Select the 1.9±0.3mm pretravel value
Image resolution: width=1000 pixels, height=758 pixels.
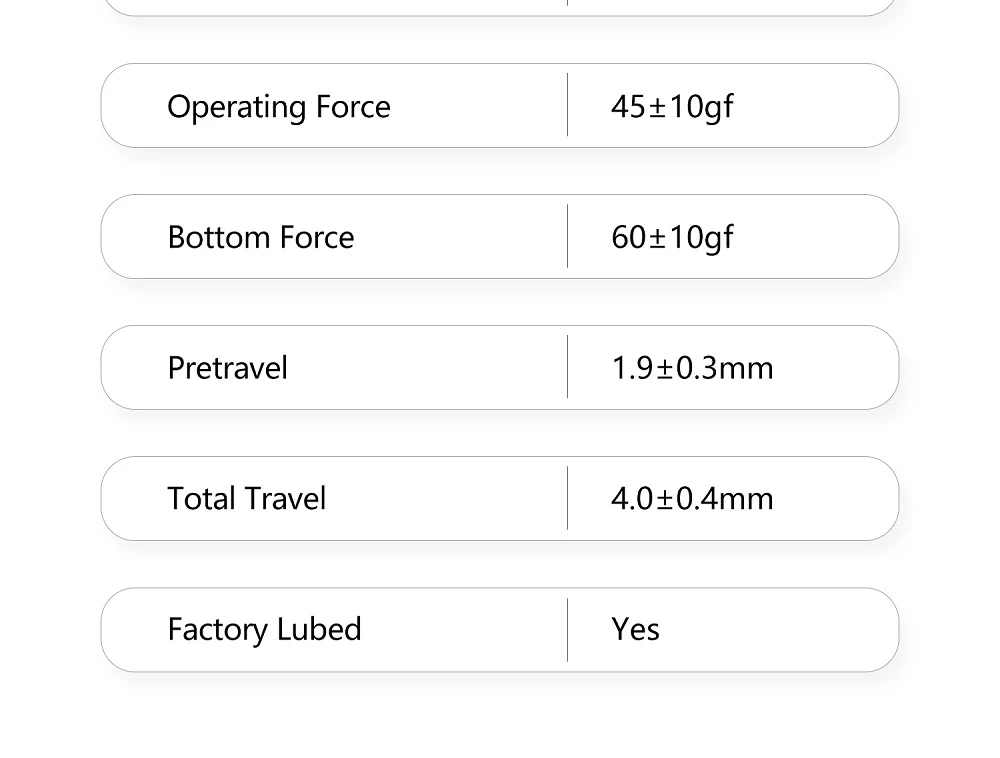(692, 368)
